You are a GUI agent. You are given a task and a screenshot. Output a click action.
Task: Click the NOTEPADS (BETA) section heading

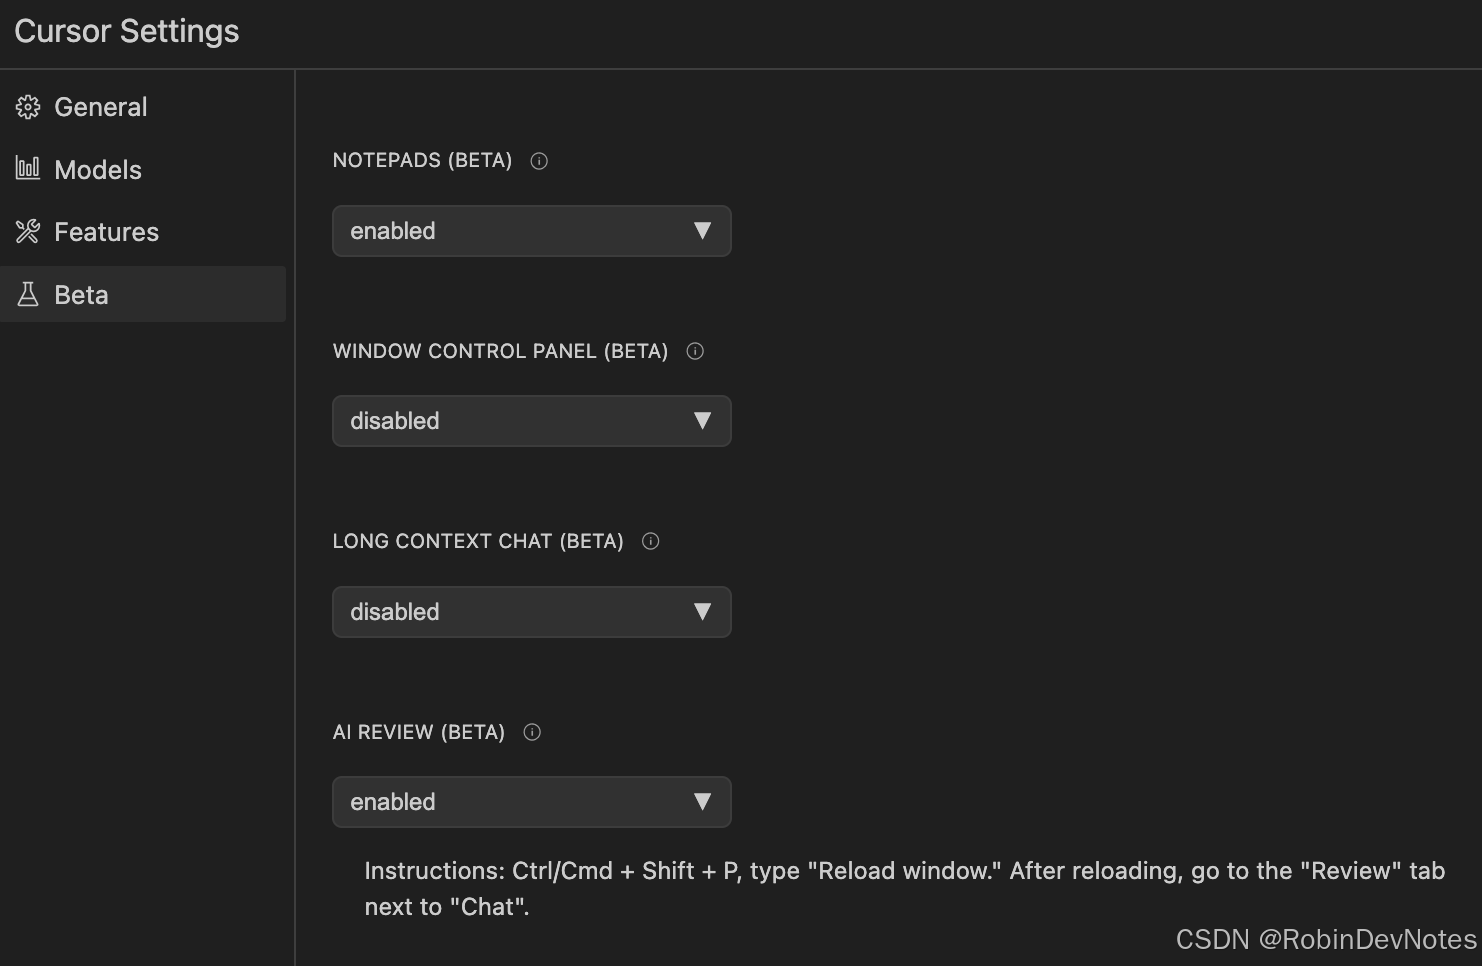point(422,161)
